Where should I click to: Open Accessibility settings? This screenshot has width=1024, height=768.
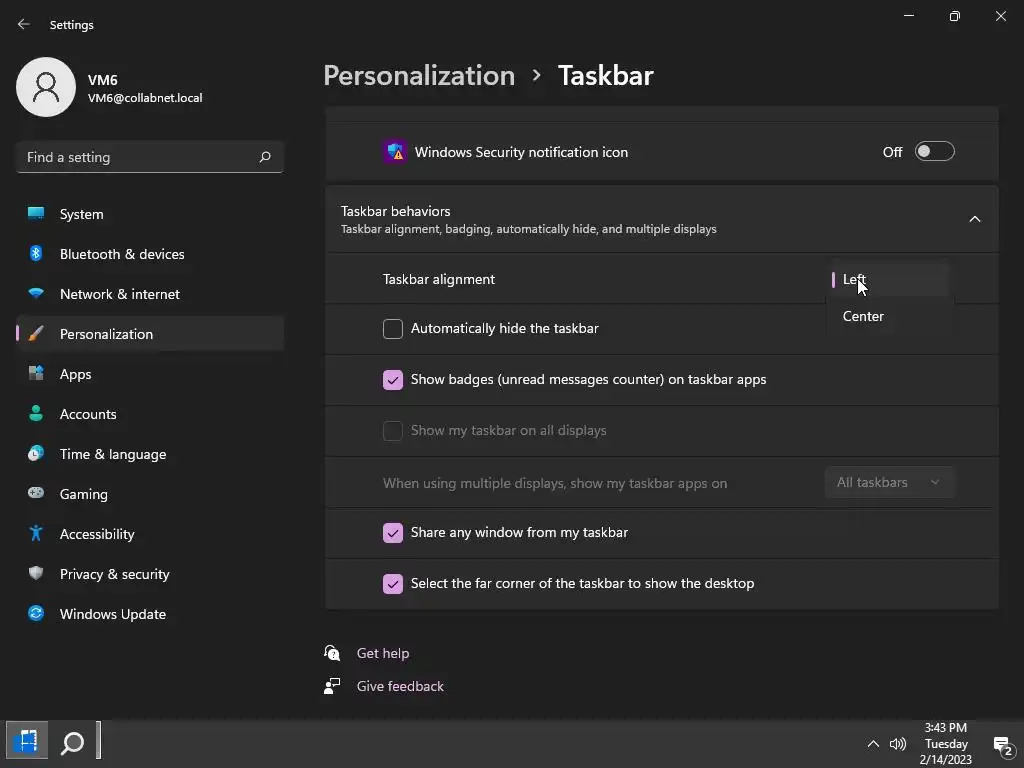(x=150, y=534)
